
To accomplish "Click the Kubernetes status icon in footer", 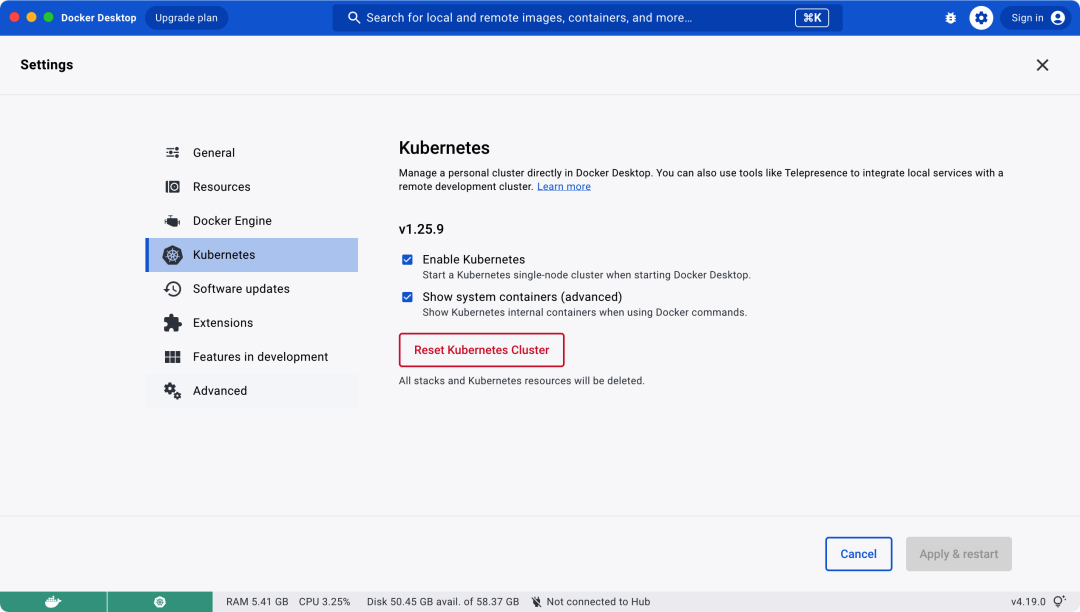I will (159, 602).
